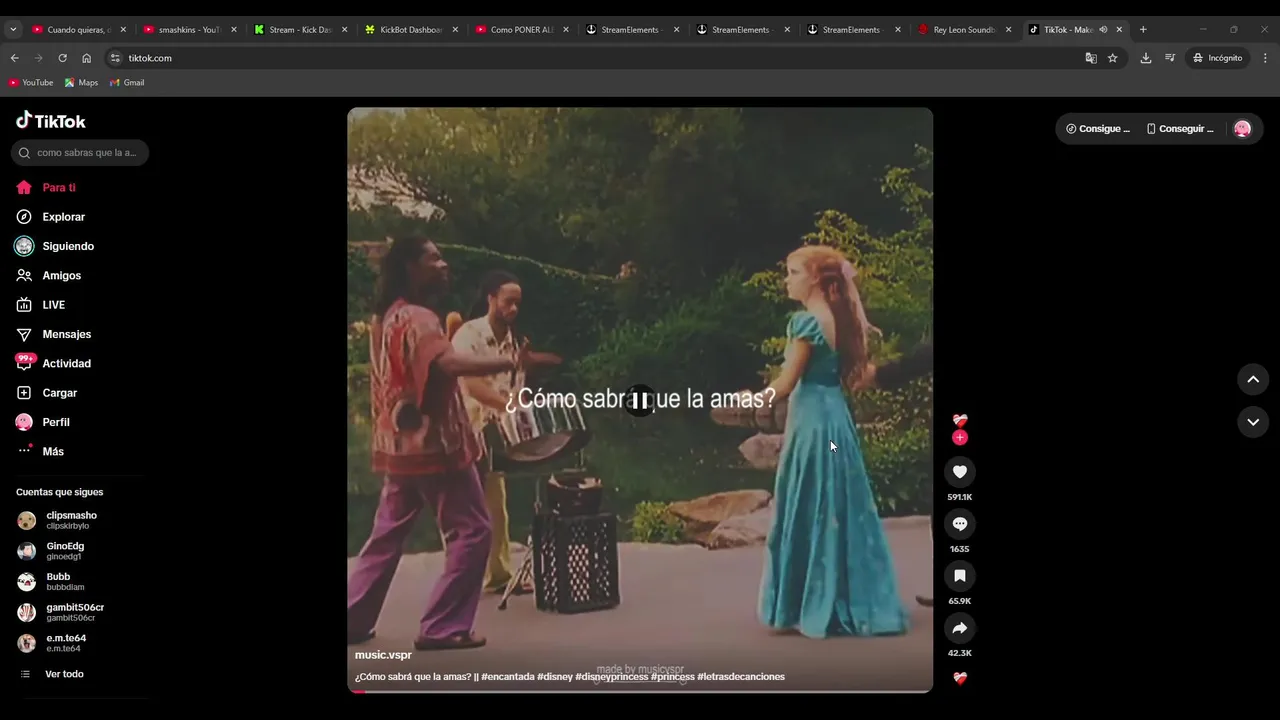
Task: Mute the TikTok tab via speaker icon
Action: coord(1103,30)
